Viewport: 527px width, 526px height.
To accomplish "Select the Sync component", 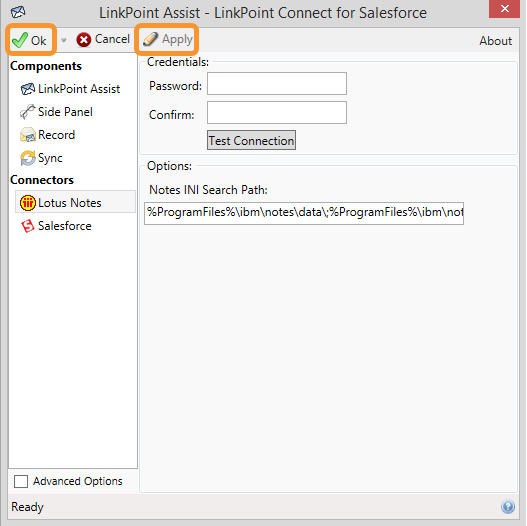I will click(50, 158).
